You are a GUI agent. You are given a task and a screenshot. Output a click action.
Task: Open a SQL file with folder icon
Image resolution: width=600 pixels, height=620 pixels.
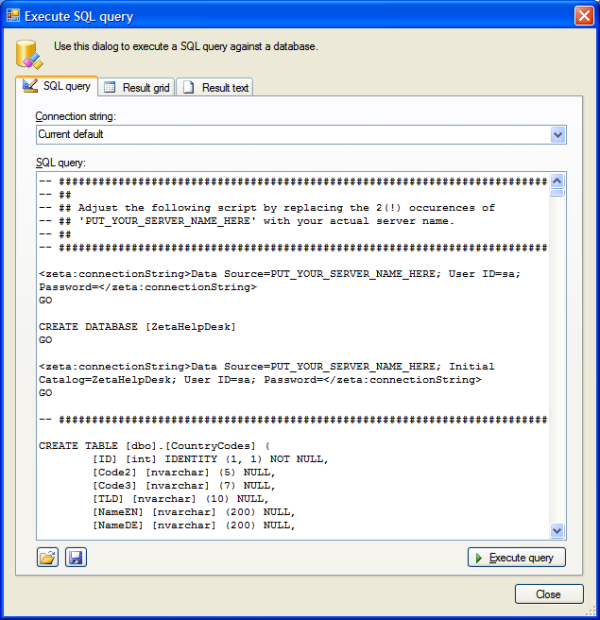(47, 557)
